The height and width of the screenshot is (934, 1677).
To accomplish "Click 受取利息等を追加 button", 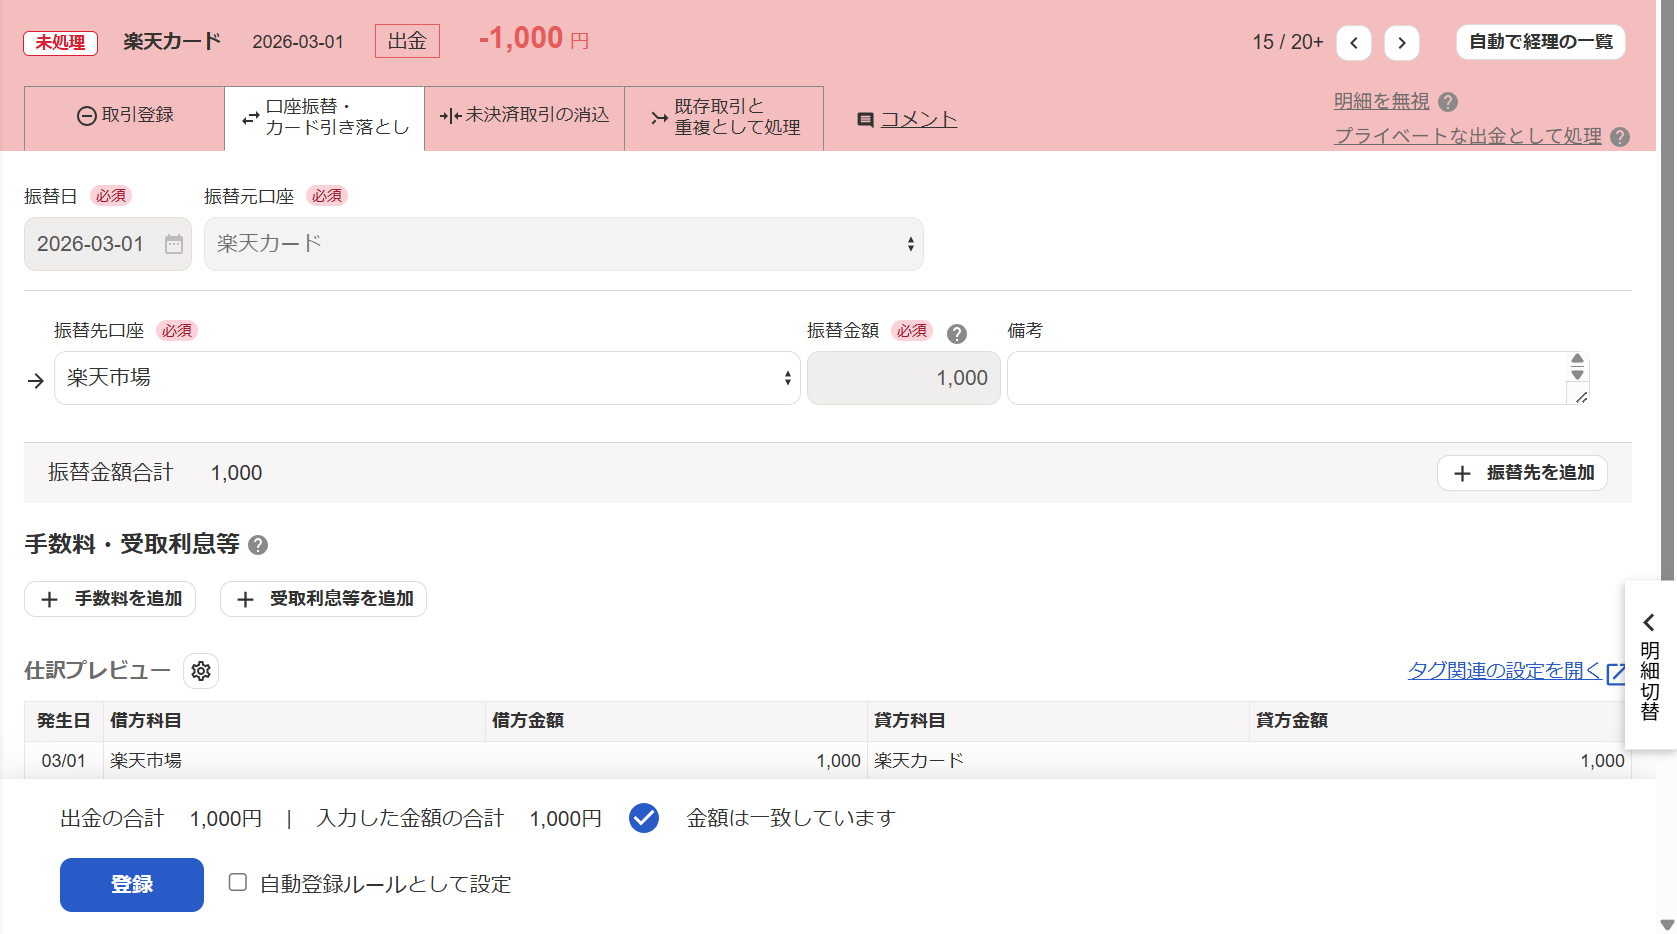I will coord(323,599).
